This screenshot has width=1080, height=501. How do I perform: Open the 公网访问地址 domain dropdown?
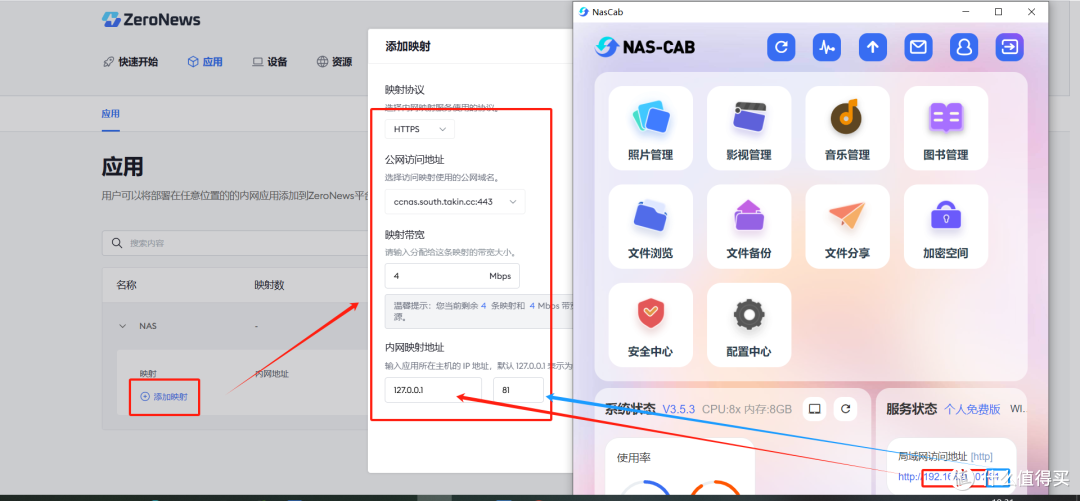point(455,201)
